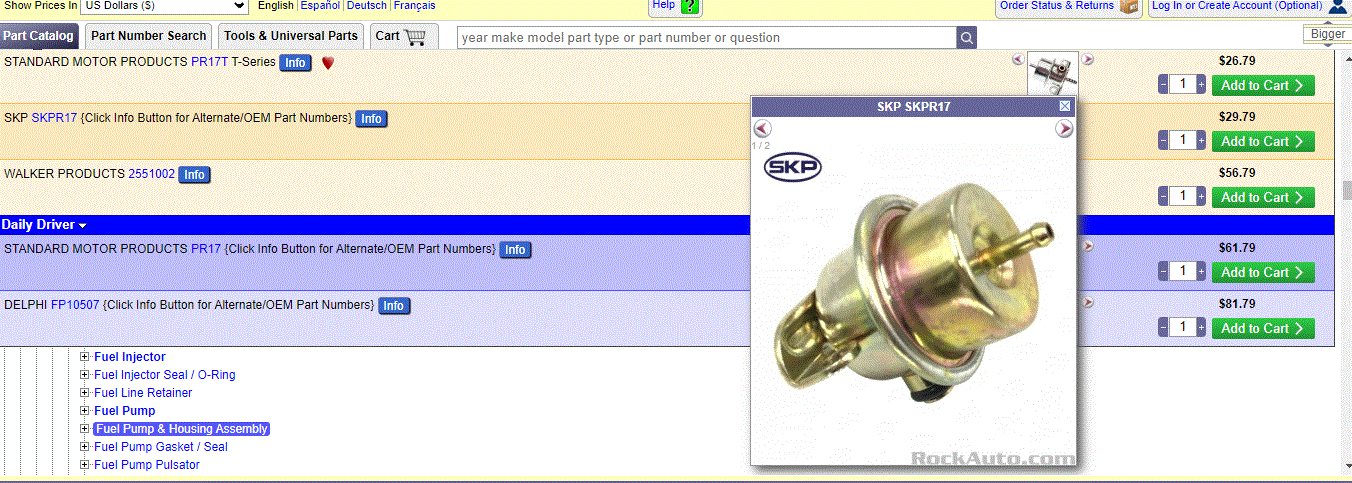Click the part search input field
Screen dimensions: 1352x483
707,38
